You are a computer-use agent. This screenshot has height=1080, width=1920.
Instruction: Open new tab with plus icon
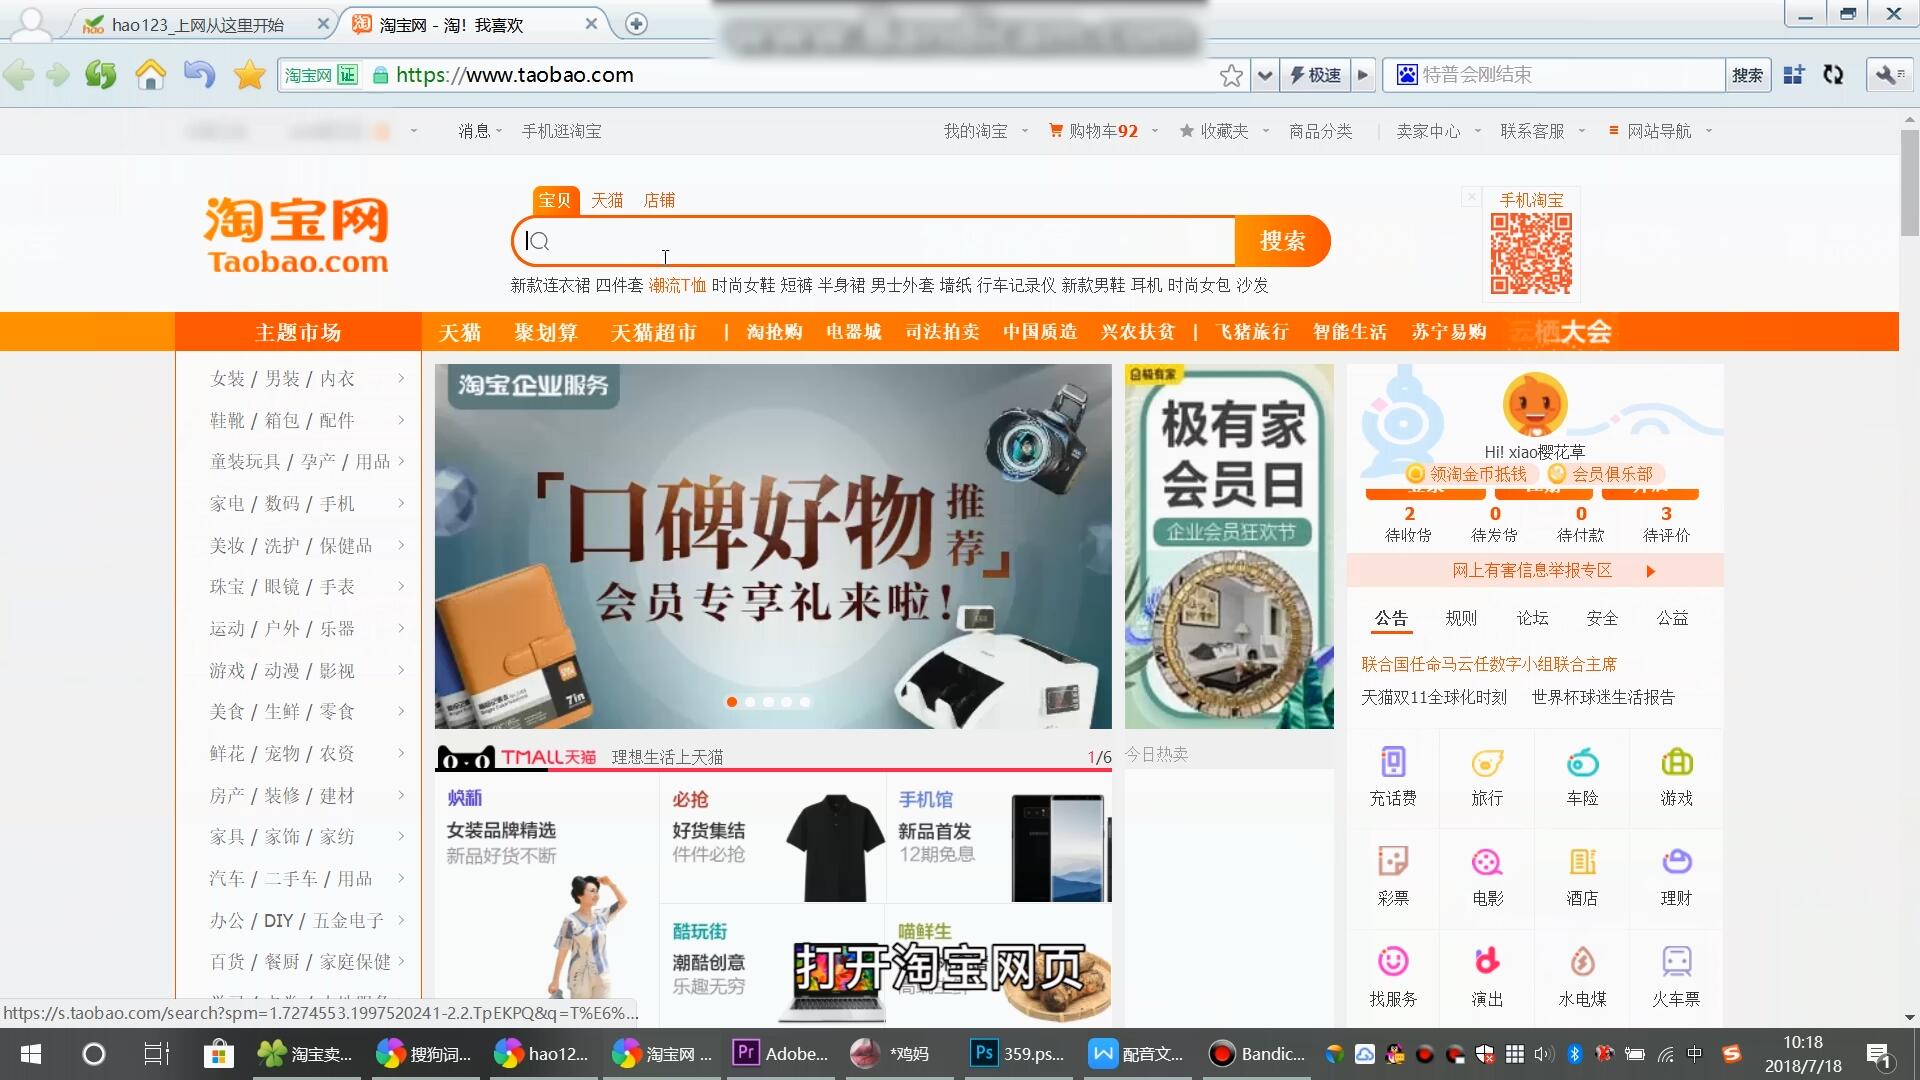(x=636, y=24)
